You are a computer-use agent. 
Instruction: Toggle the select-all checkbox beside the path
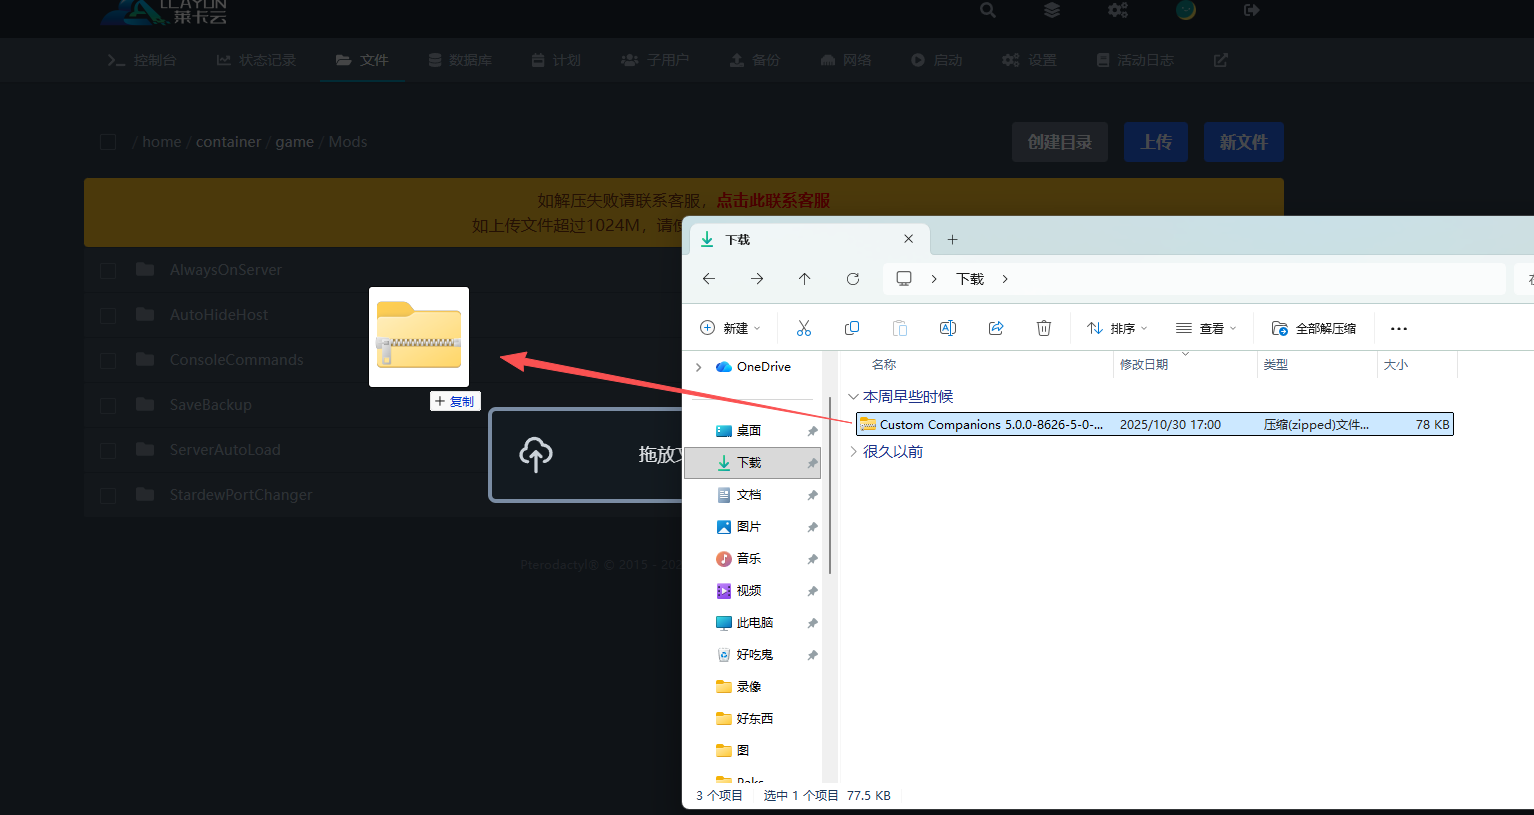[x=108, y=142]
